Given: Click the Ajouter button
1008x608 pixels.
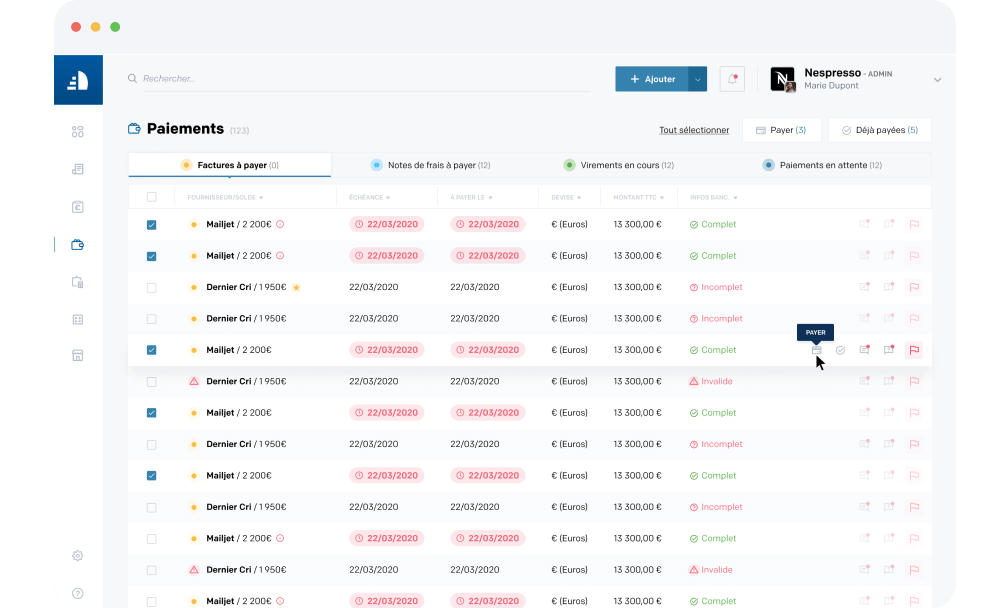Looking at the screenshot, I should (652, 79).
